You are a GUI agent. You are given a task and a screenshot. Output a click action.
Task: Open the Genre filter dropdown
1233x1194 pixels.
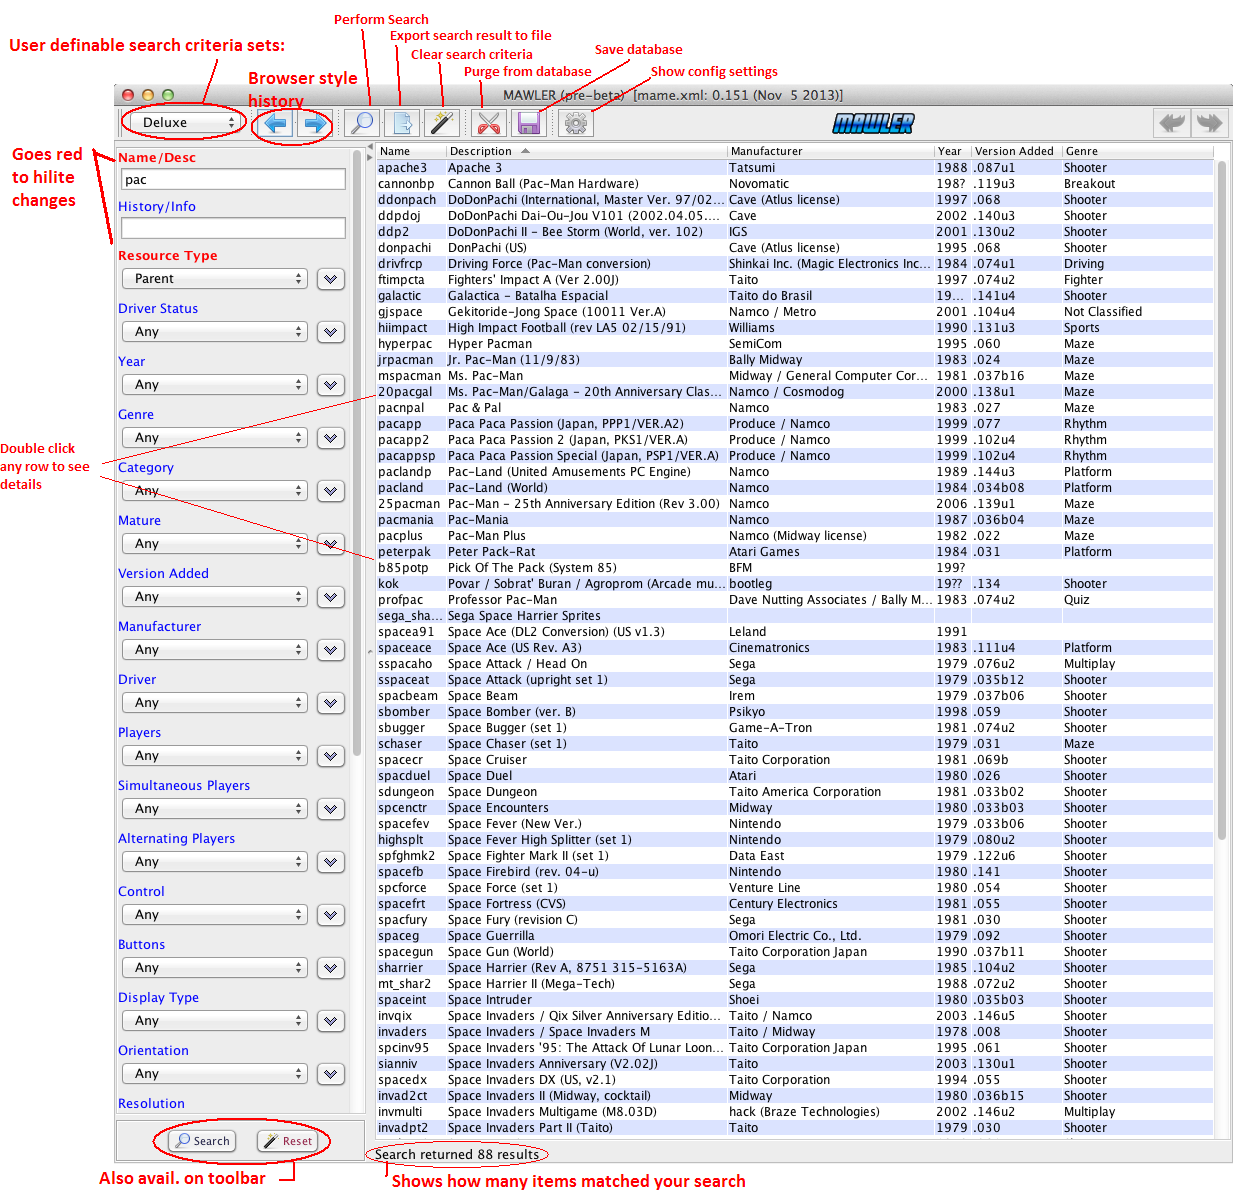(x=214, y=438)
